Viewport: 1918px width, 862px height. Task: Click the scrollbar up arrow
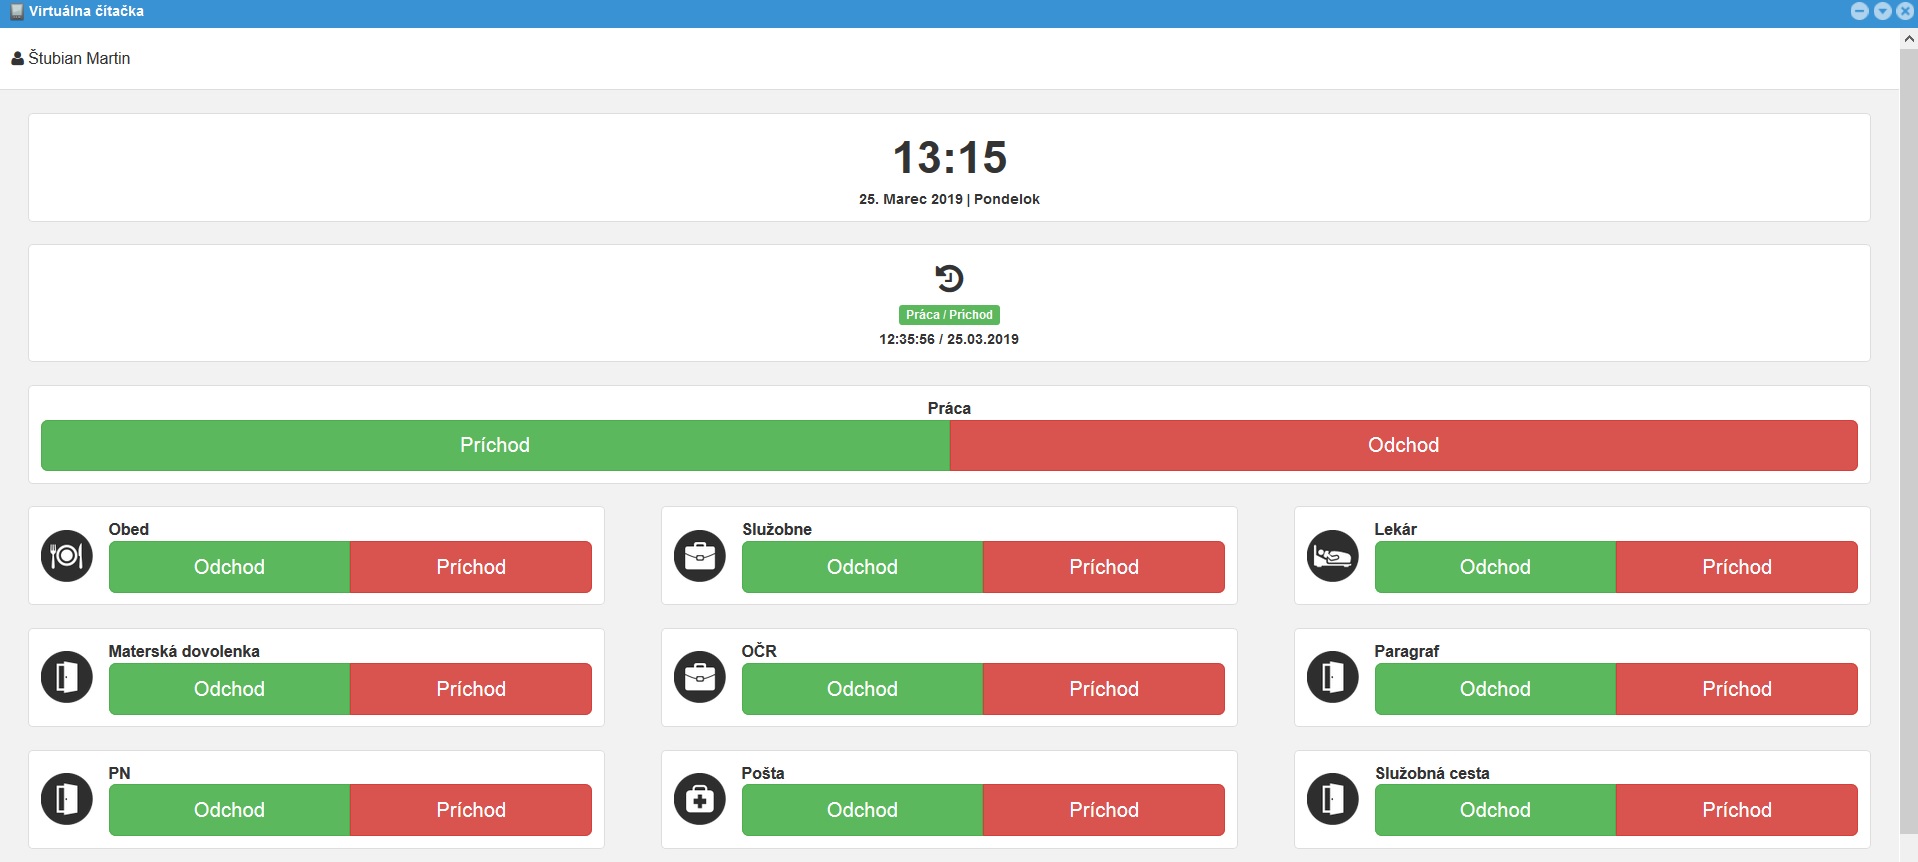point(1909,38)
